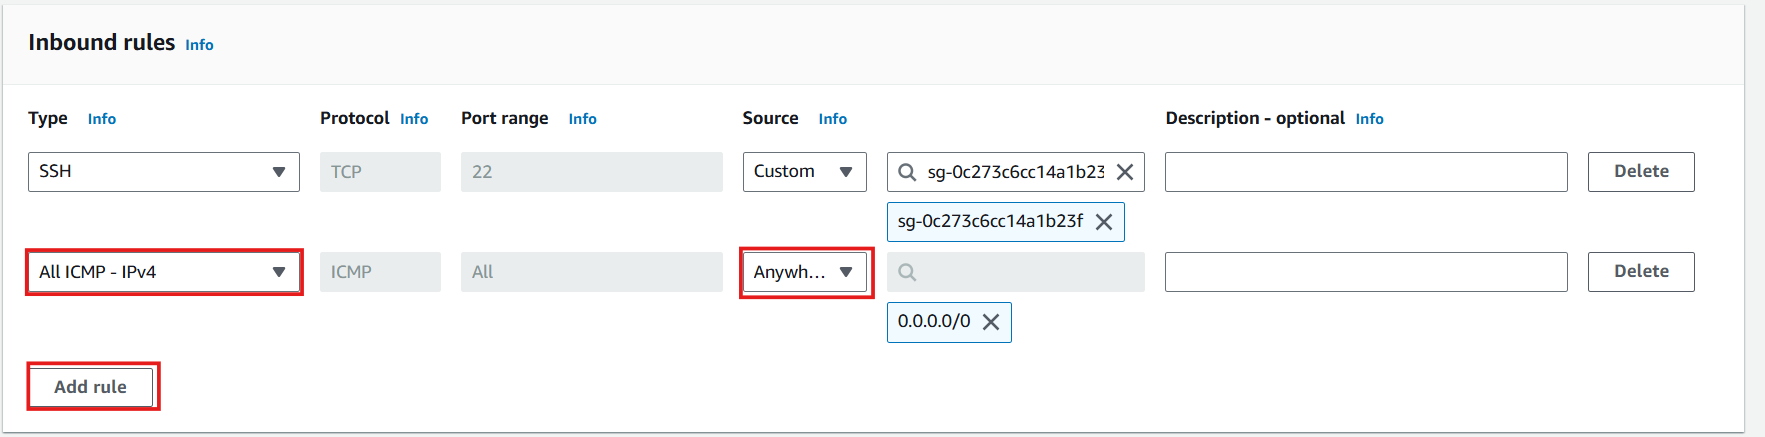Remove the 0.0.0.0/0 source tag

click(991, 322)
